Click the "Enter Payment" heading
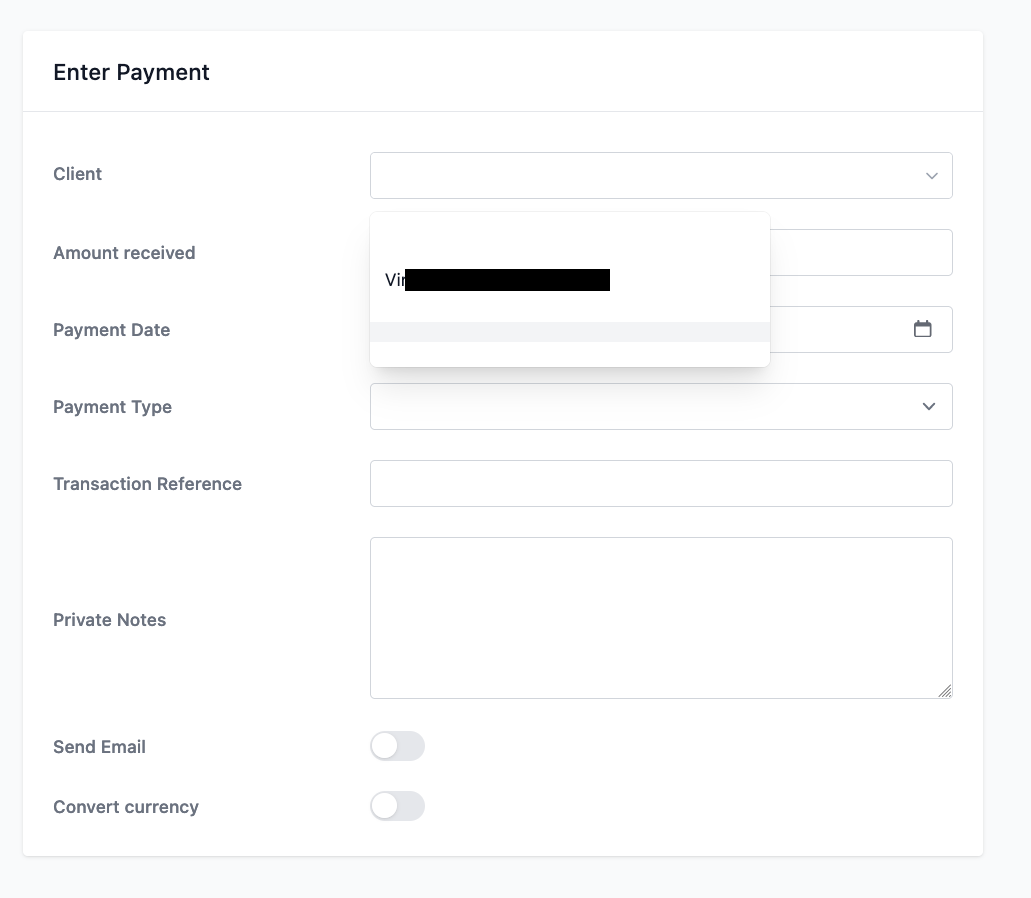The width and height of the screenshot is (1031, 898). pos(132,72)
